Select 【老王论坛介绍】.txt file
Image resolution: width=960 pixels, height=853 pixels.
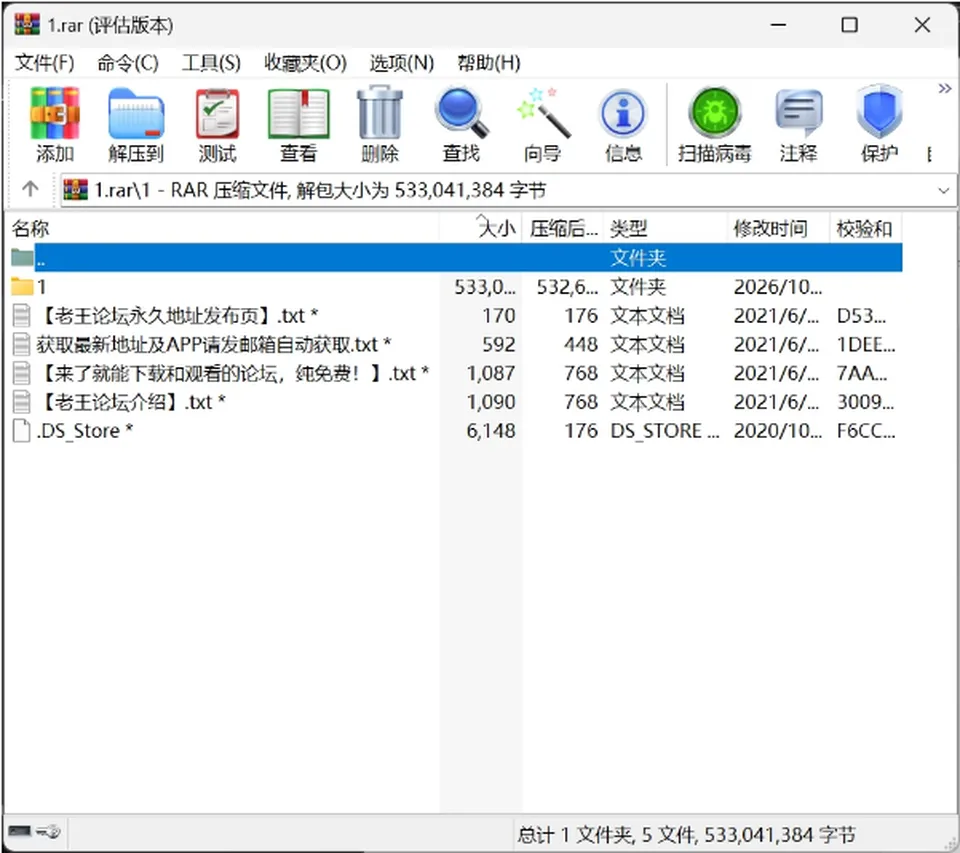[456, 402]
